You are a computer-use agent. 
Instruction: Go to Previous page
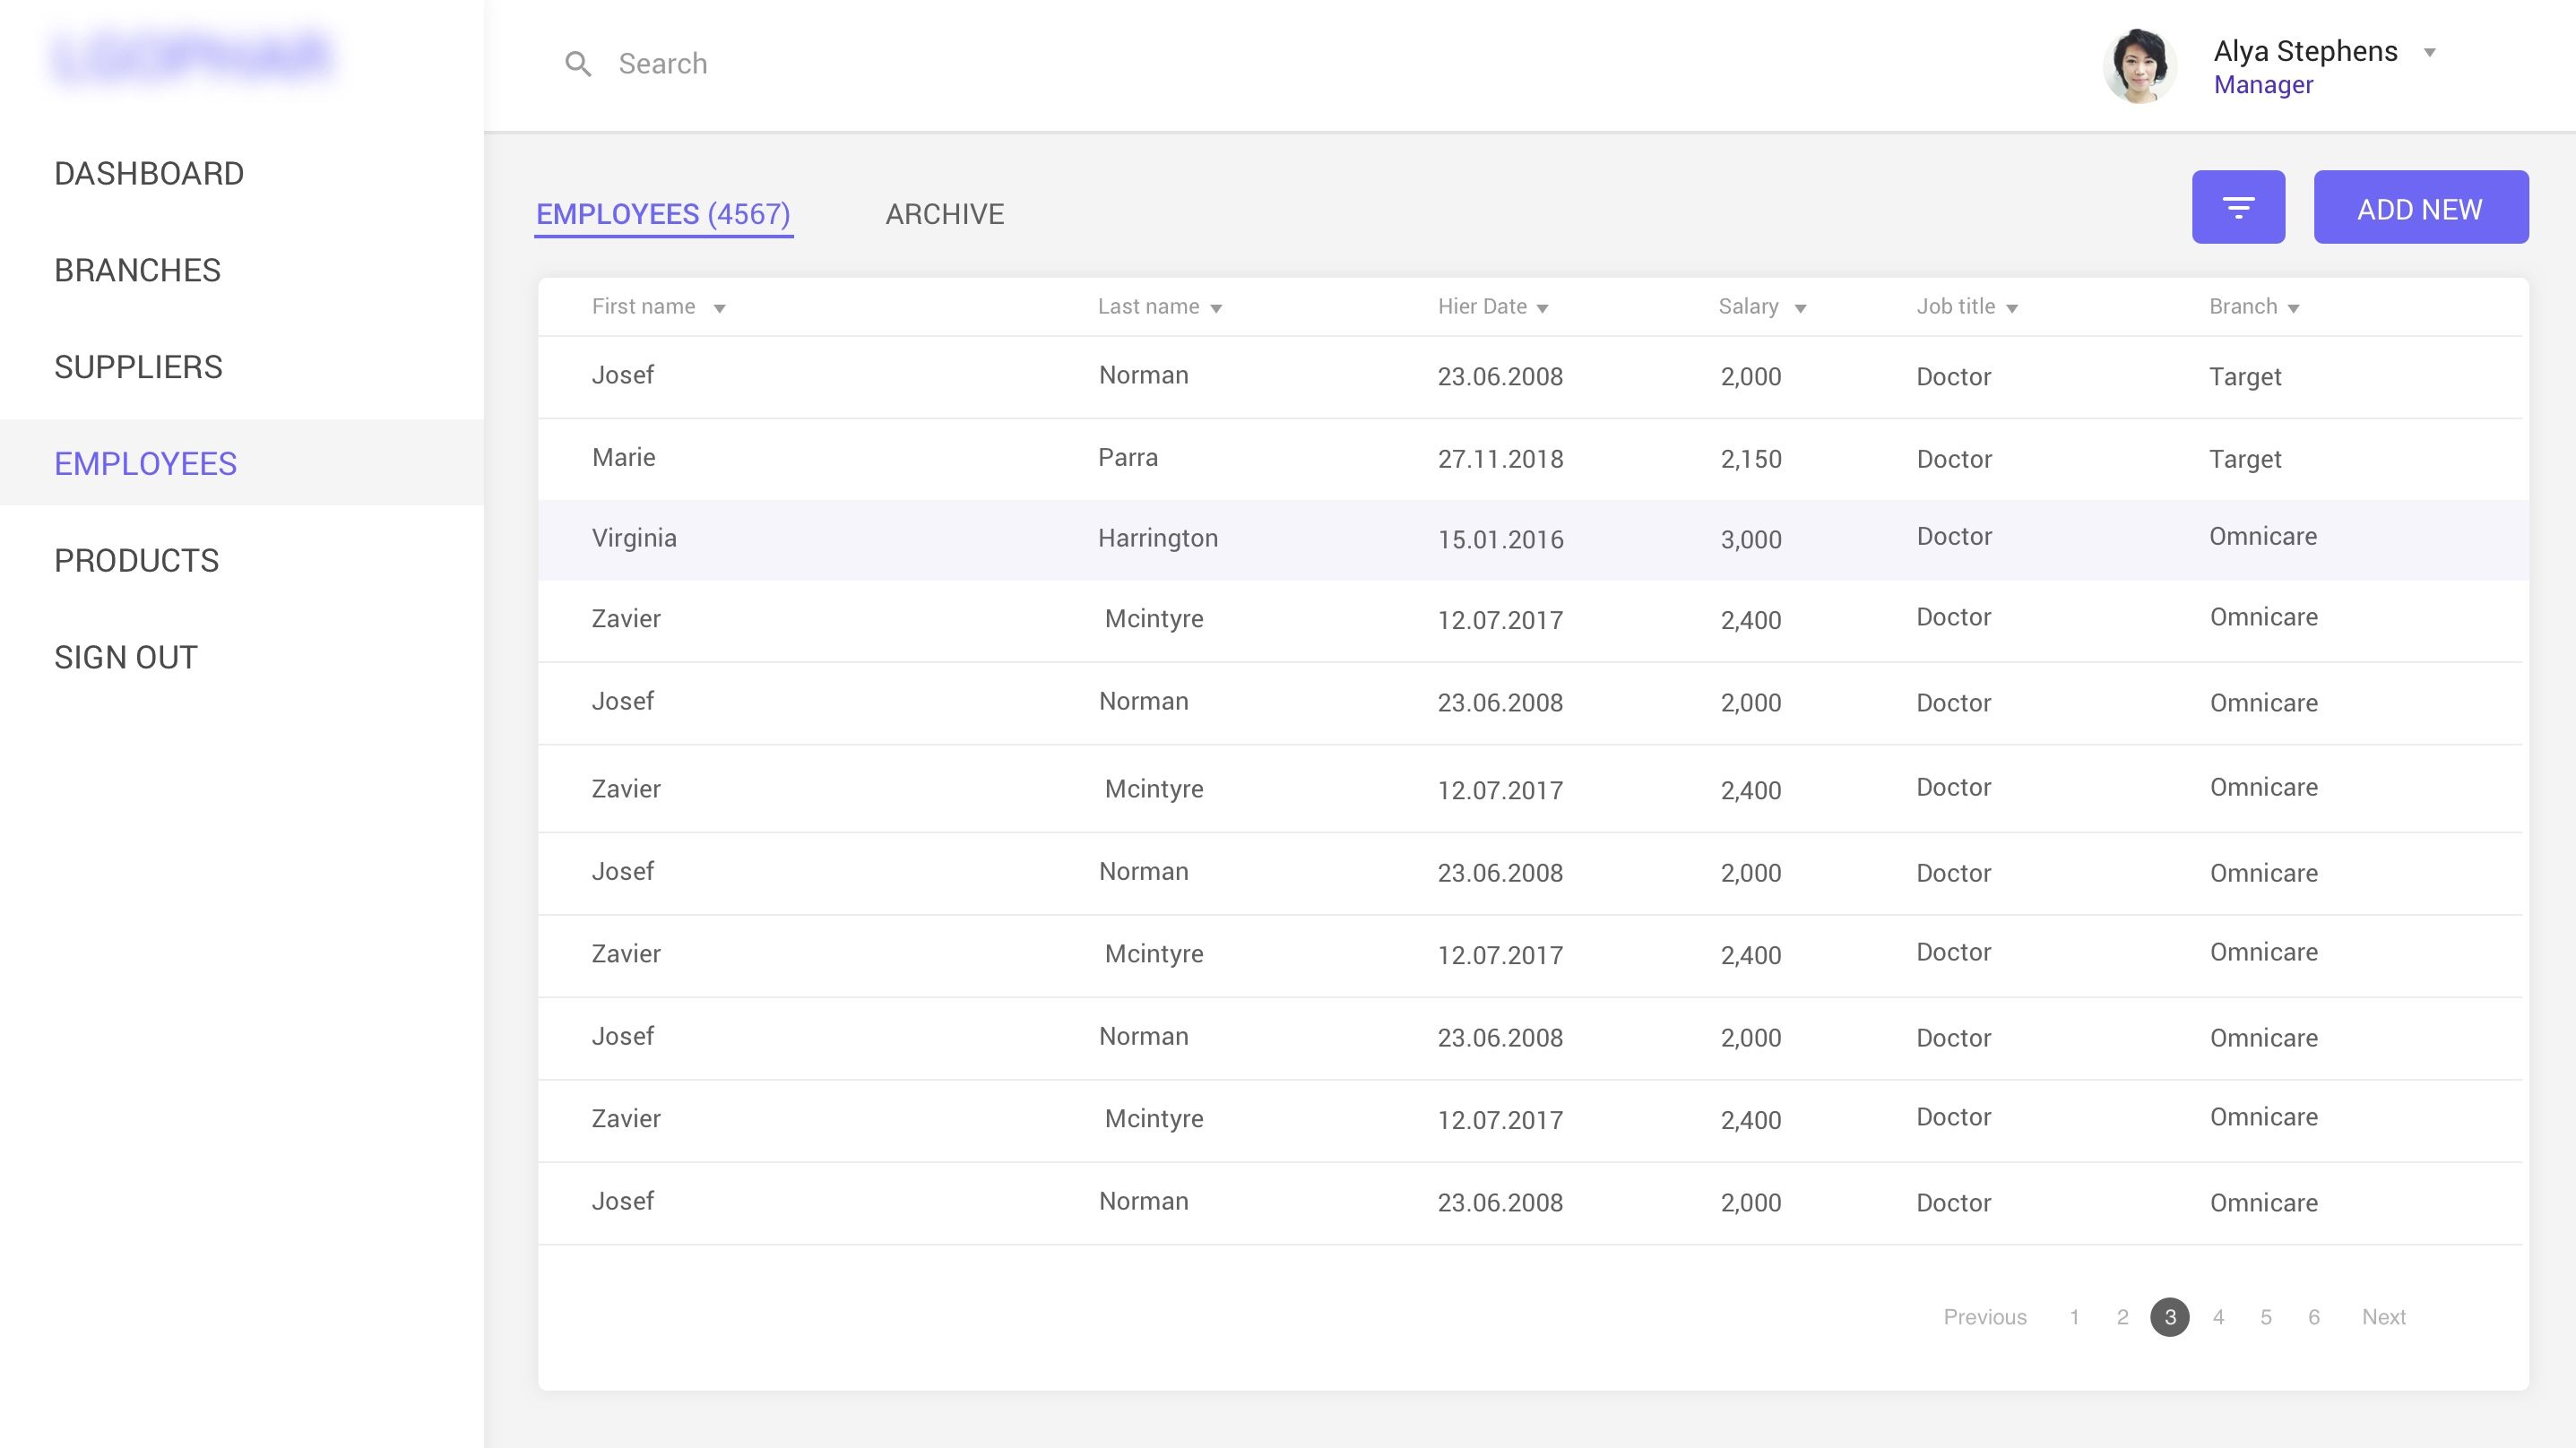(x=1985, y=1317)
